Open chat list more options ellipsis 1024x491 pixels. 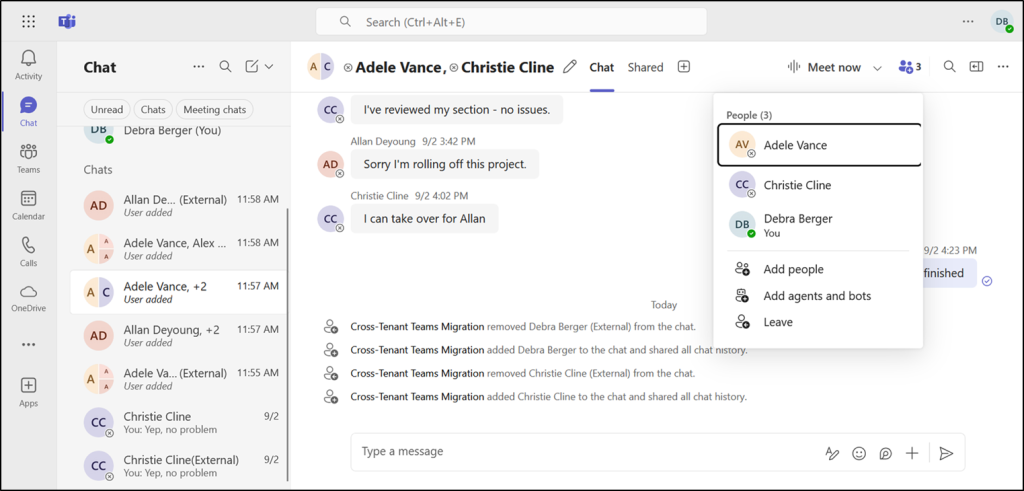click(199, 67)
